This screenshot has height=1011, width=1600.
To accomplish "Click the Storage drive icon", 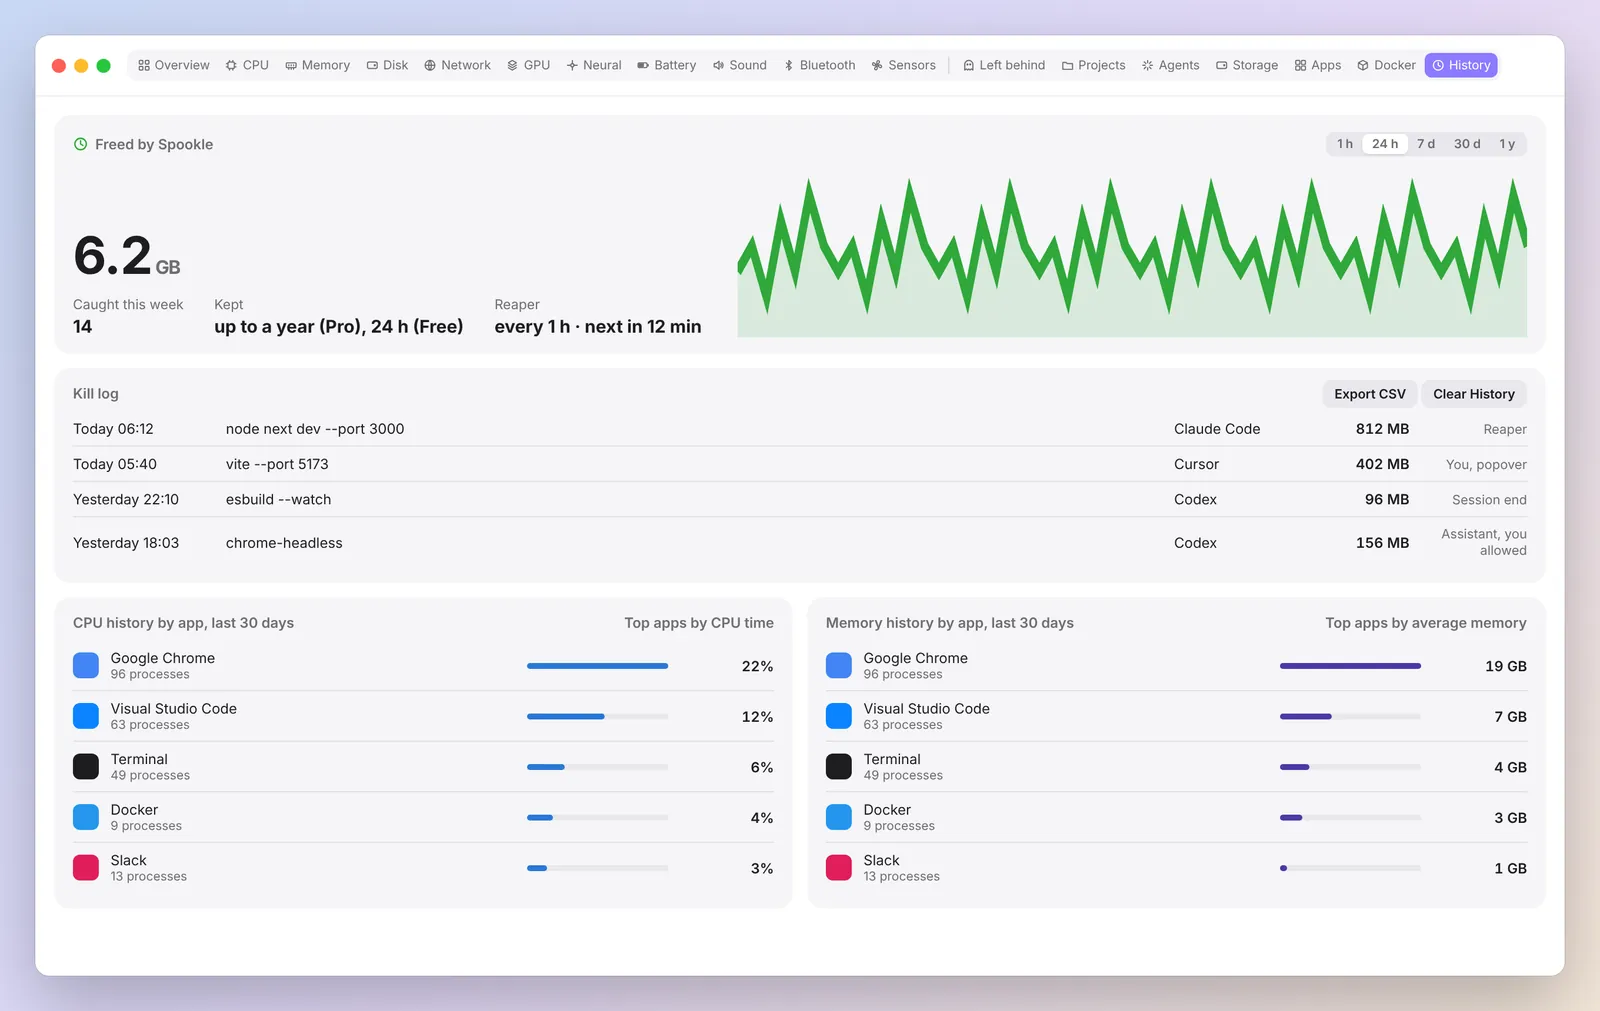I will pos(1222,65).
